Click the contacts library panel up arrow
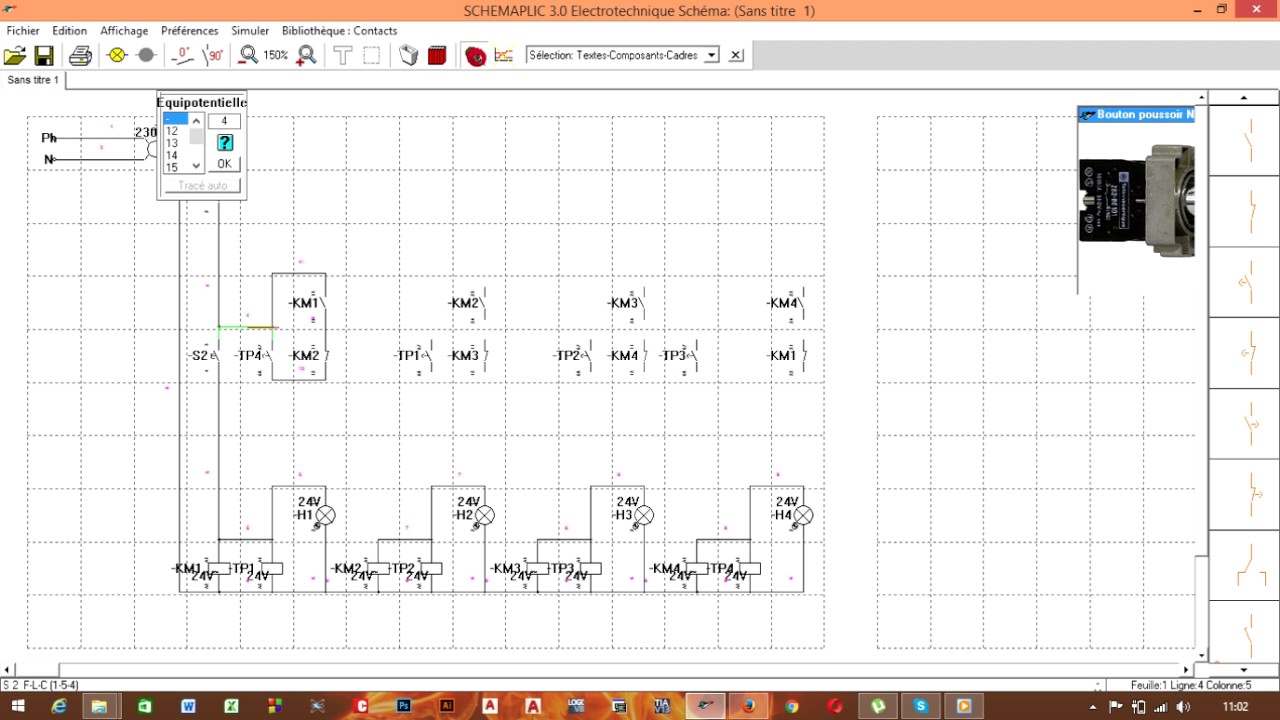The width and height of the screenshot is (1280, 720). point(1244,98)
